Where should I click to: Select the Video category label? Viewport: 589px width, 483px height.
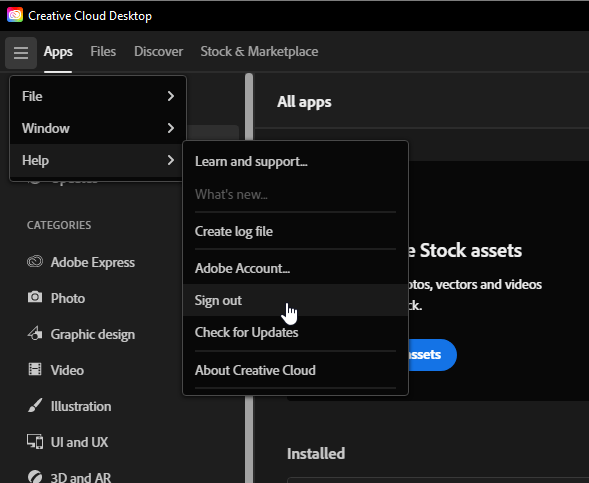tap(67, 370)
